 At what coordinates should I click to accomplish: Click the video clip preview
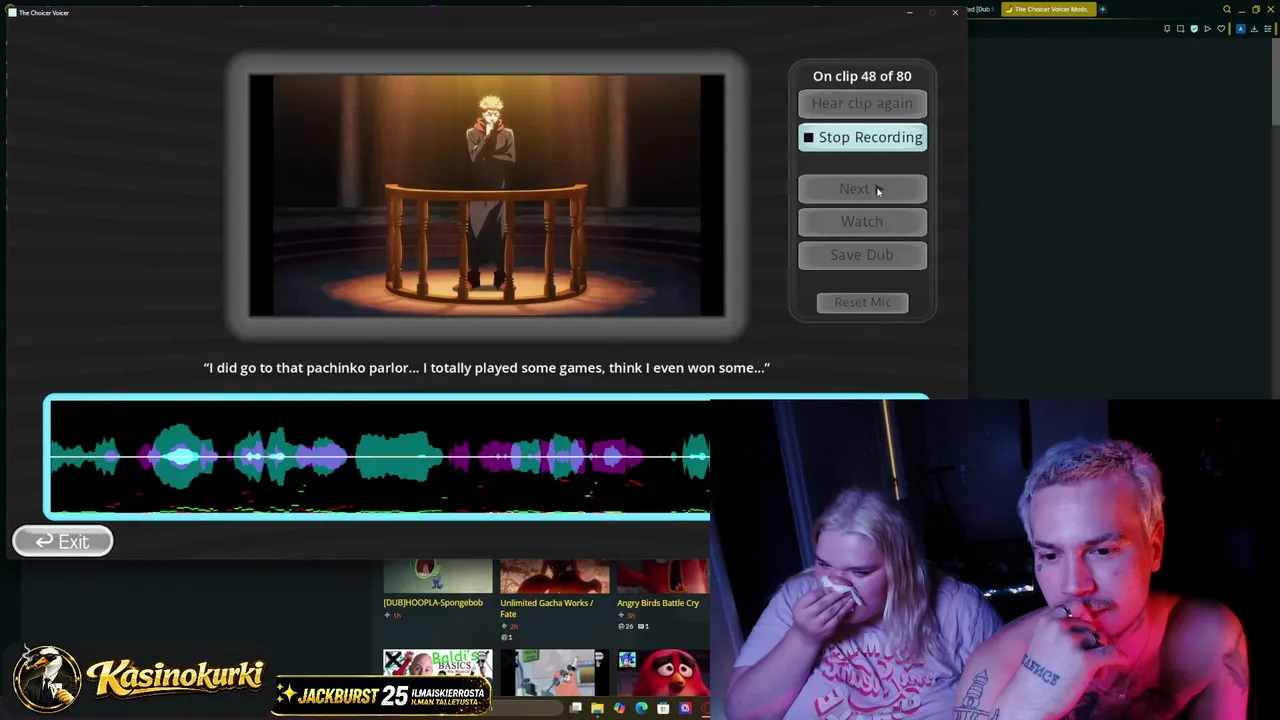tap(487, 196)
